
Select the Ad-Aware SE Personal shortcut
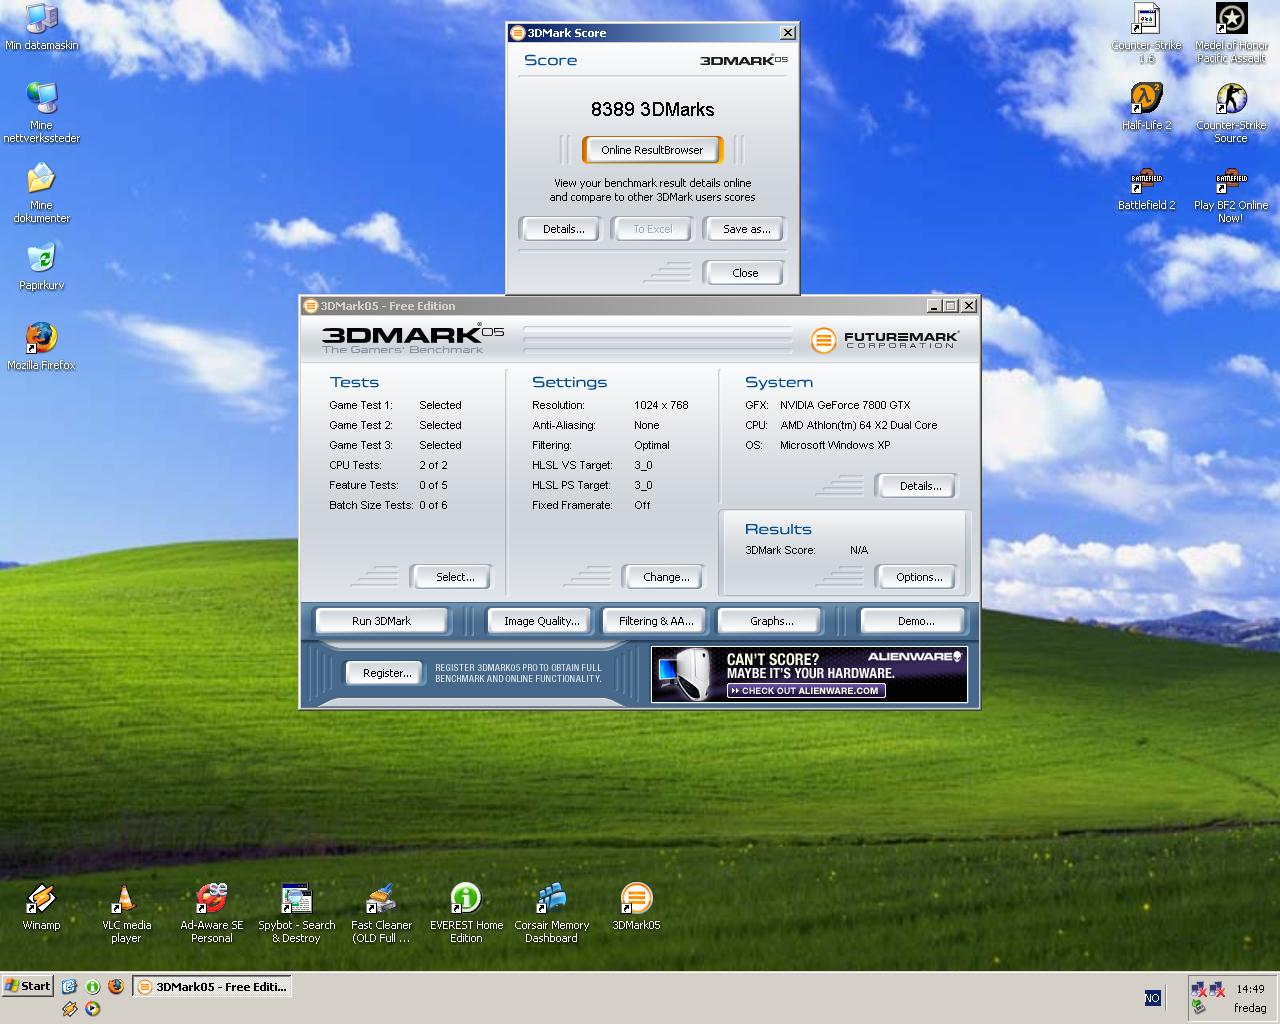click(x=211, y=913)
